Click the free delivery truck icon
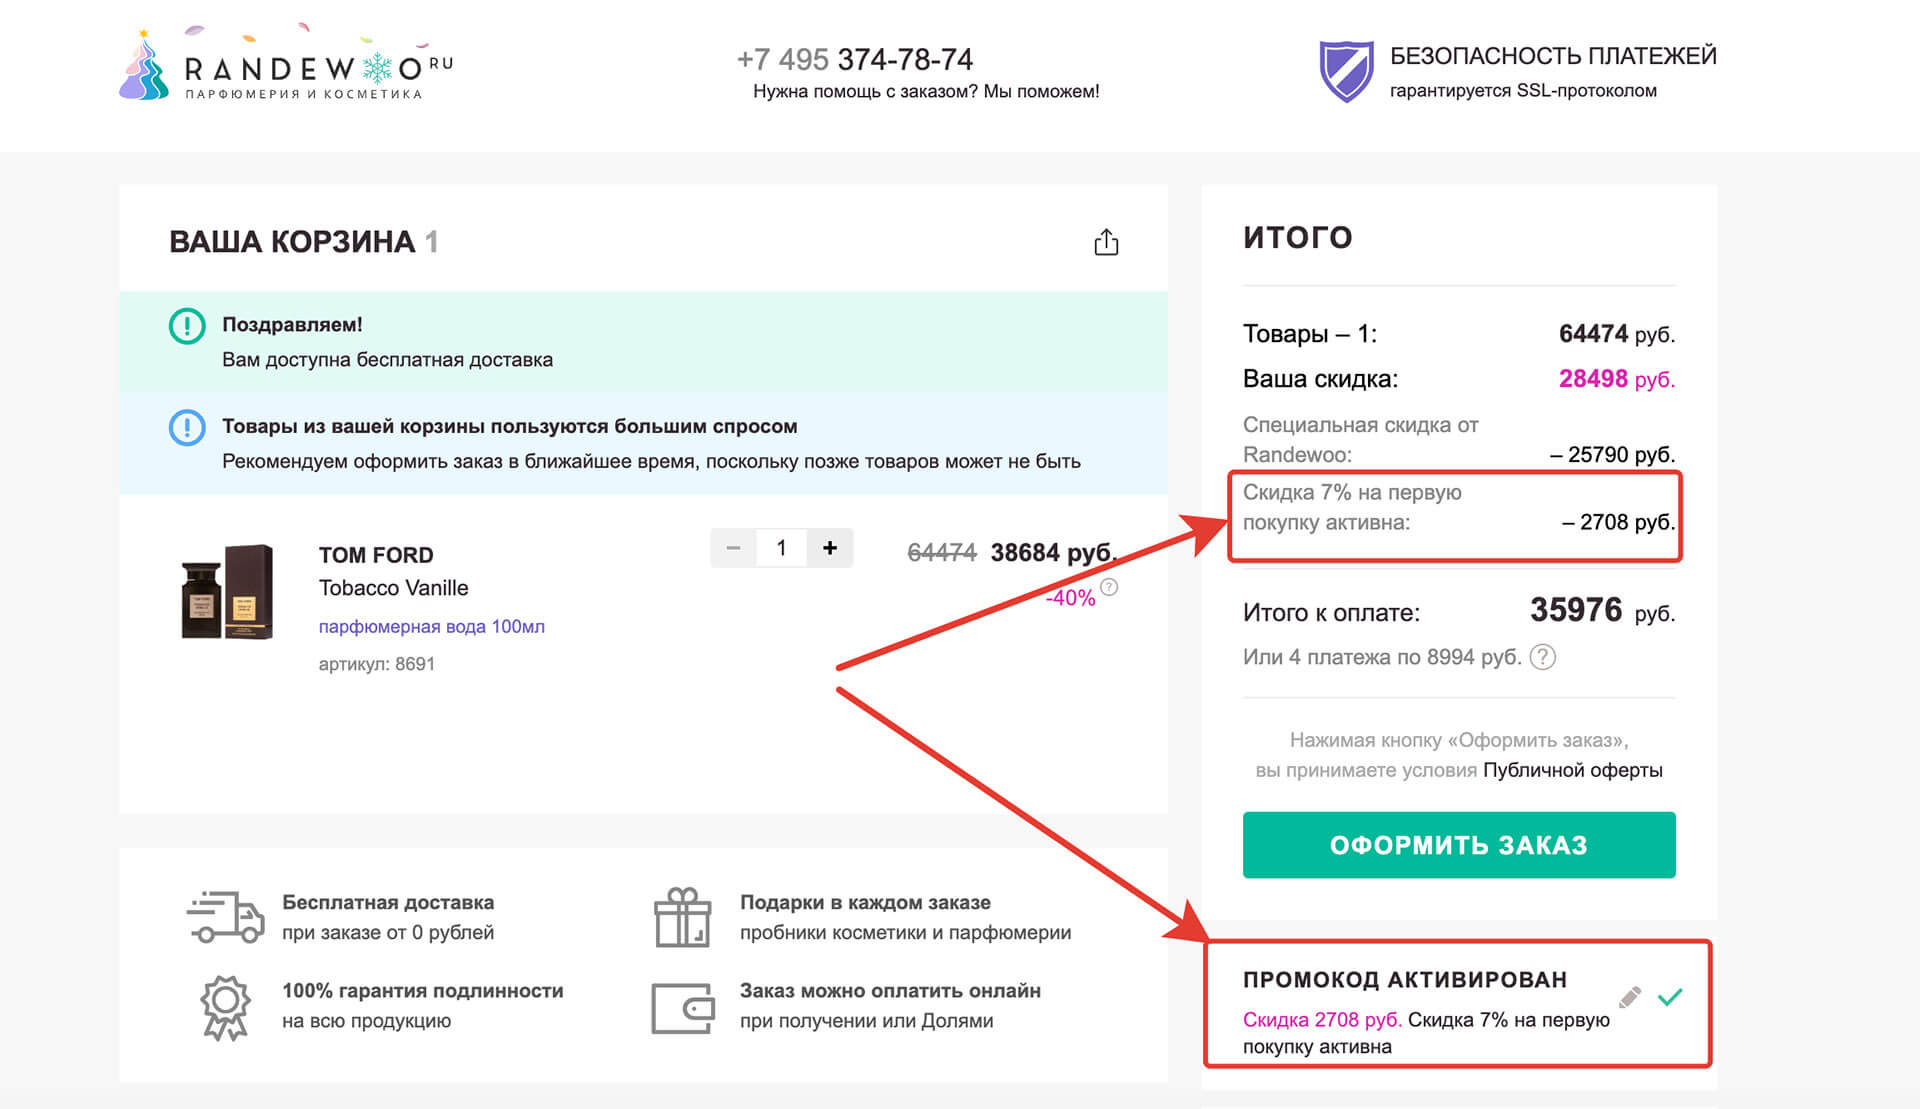This screenshot has height=1109, width=1920. coord(228,915)
